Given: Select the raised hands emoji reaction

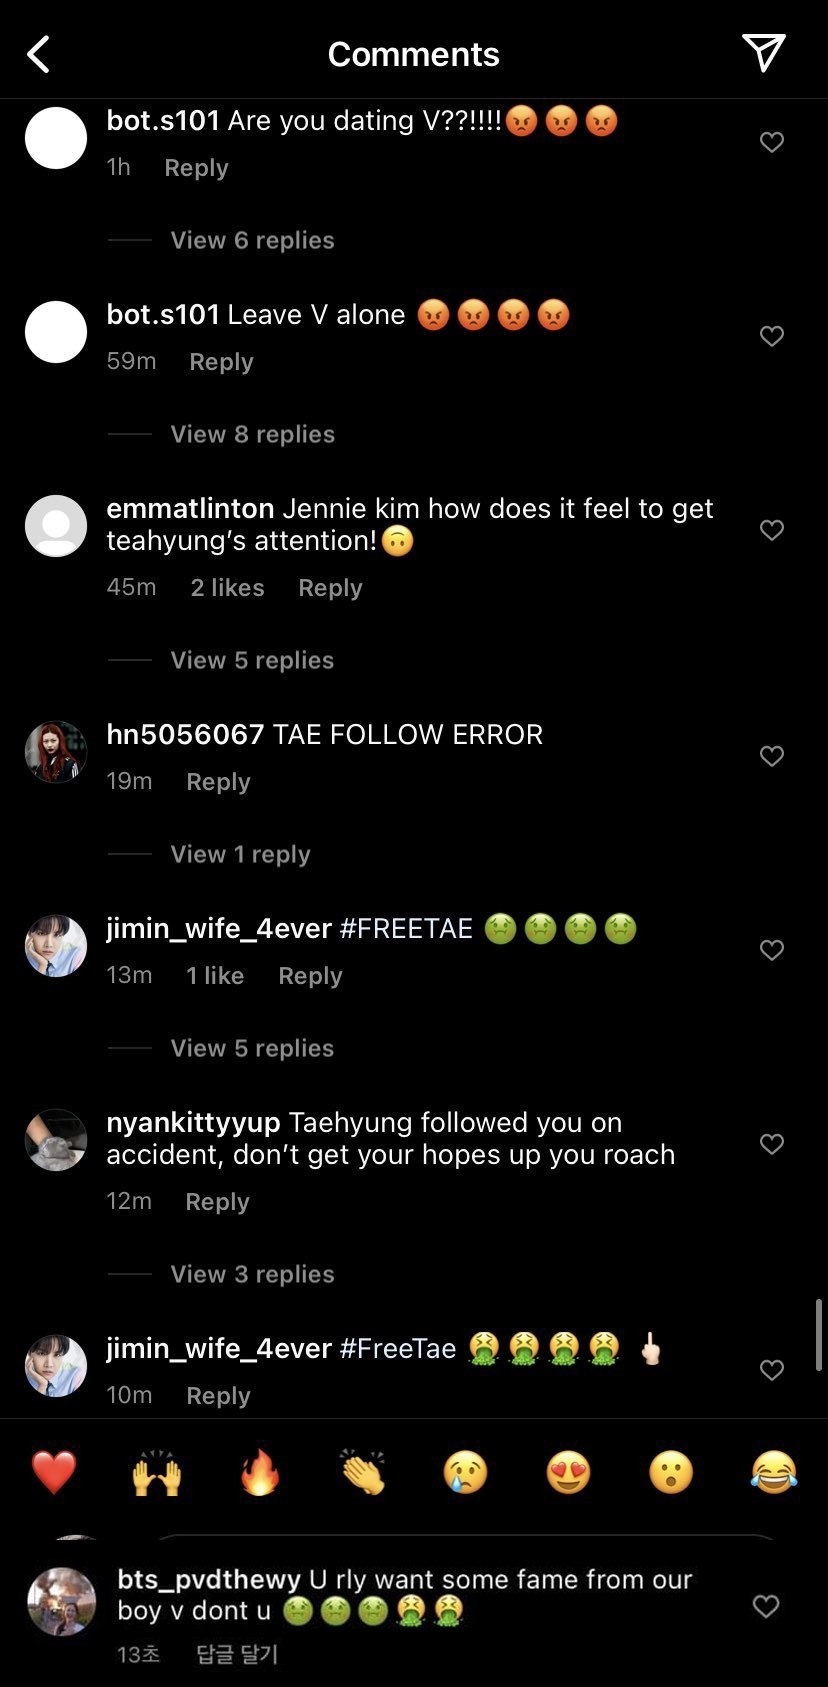Looking at the screenshot, I should tap(157, 1472).
